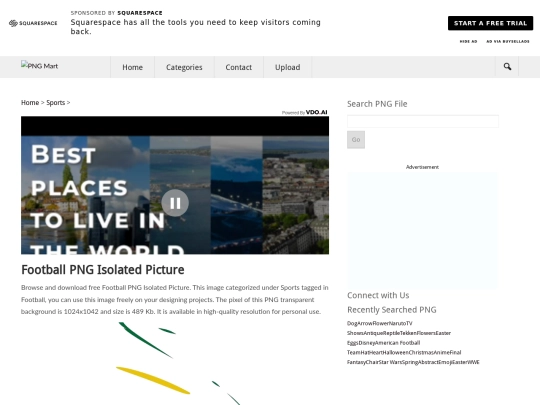This screenshot has height=405, width=540.
Task: Click the PNG Mart site logo
Action: [39, 65]
